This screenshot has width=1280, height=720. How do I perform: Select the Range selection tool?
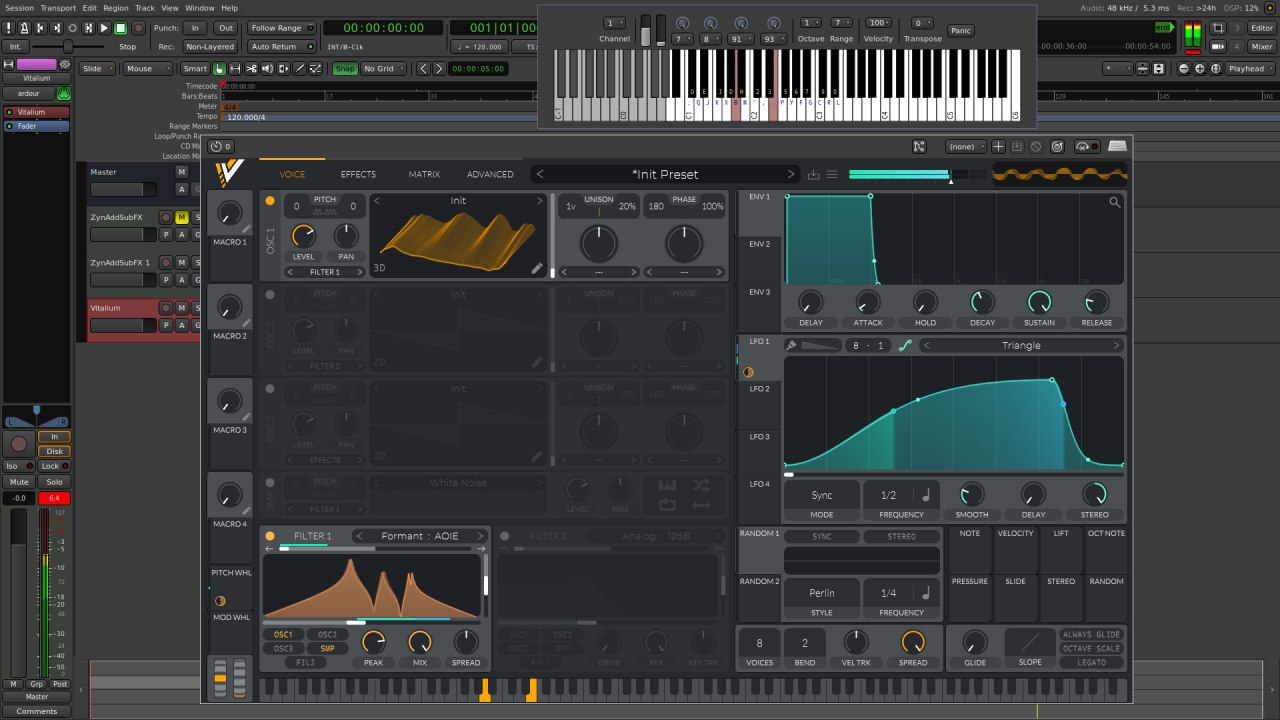click(x=235, y=69)
